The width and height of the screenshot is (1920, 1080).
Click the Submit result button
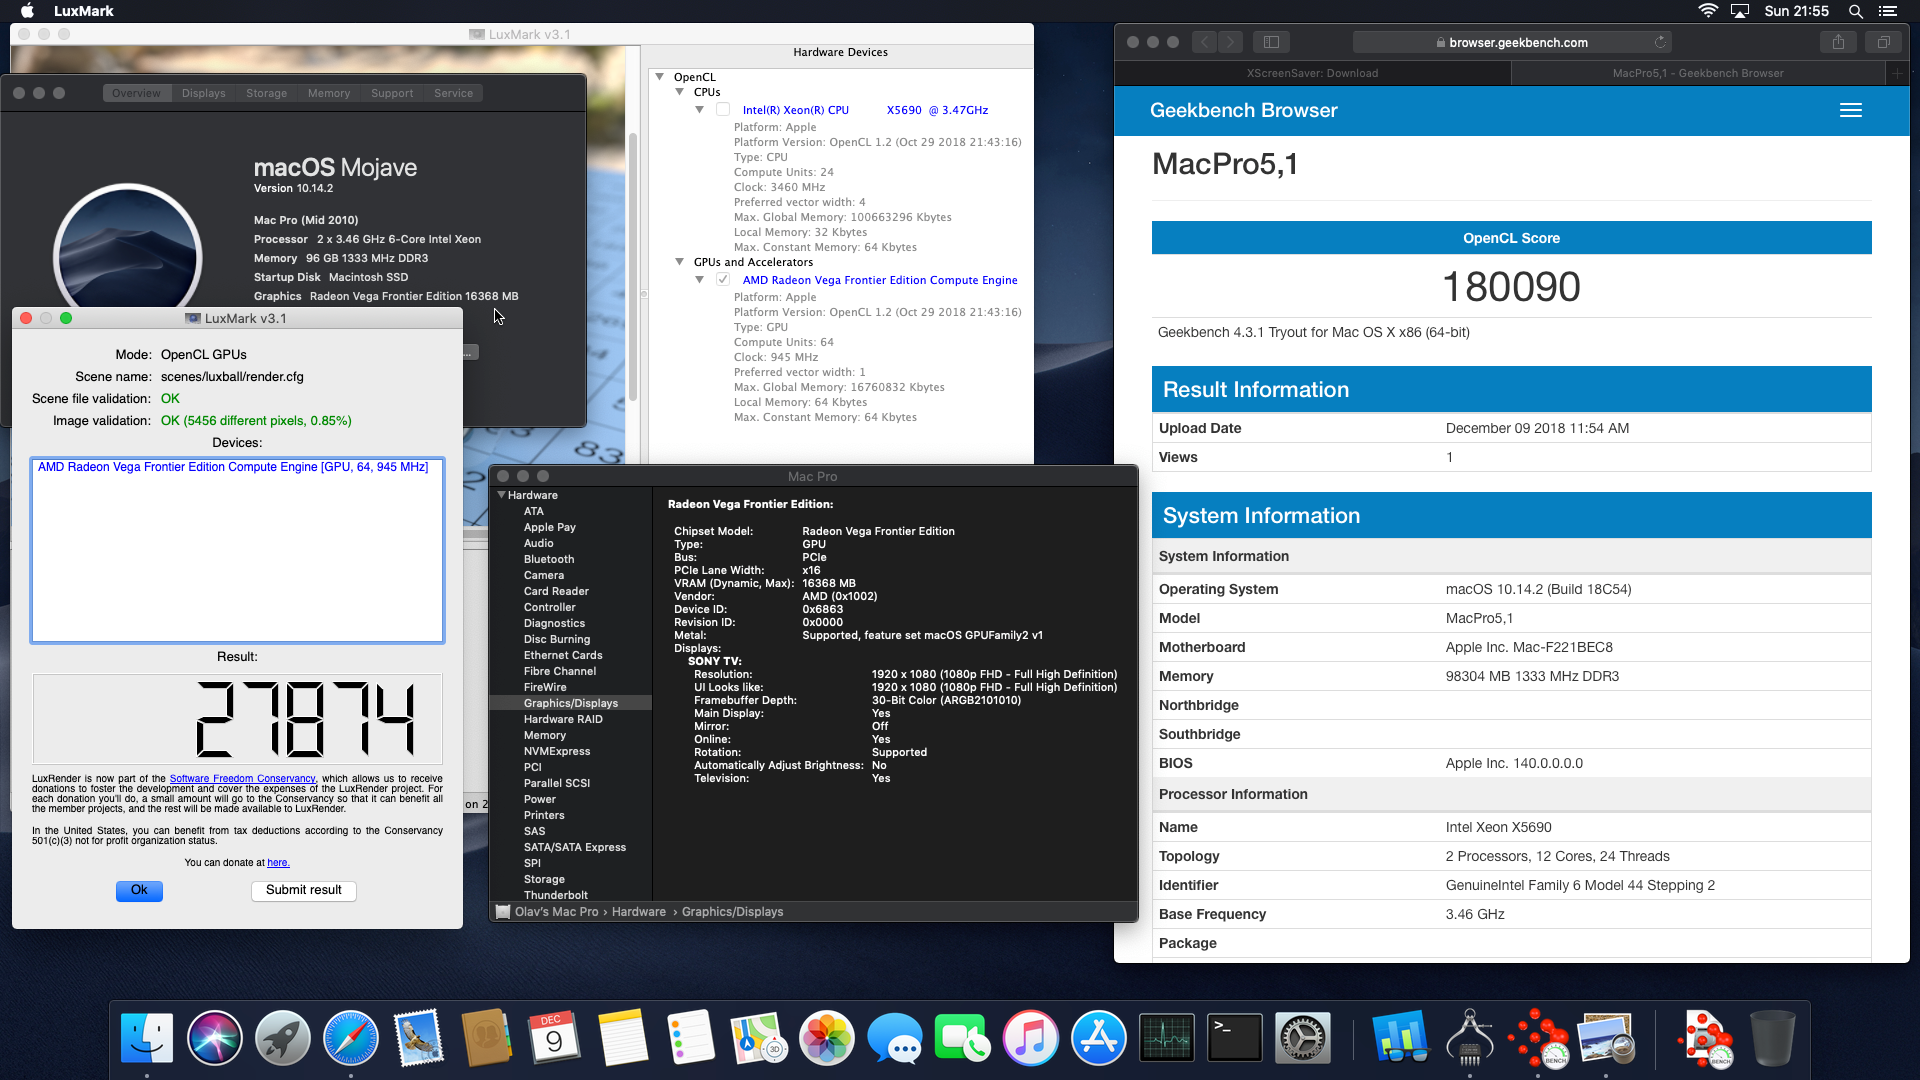point(303,890)
